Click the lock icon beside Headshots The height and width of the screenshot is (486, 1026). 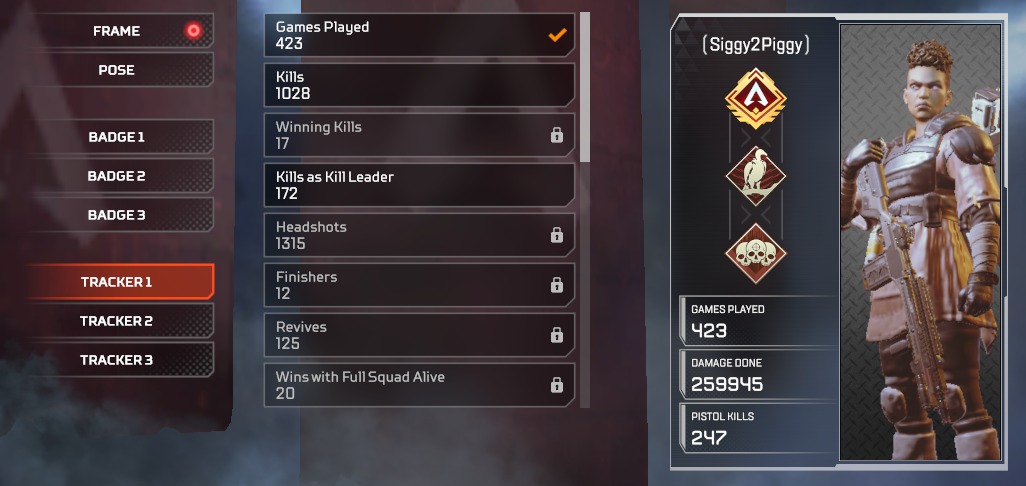(557, 235)
